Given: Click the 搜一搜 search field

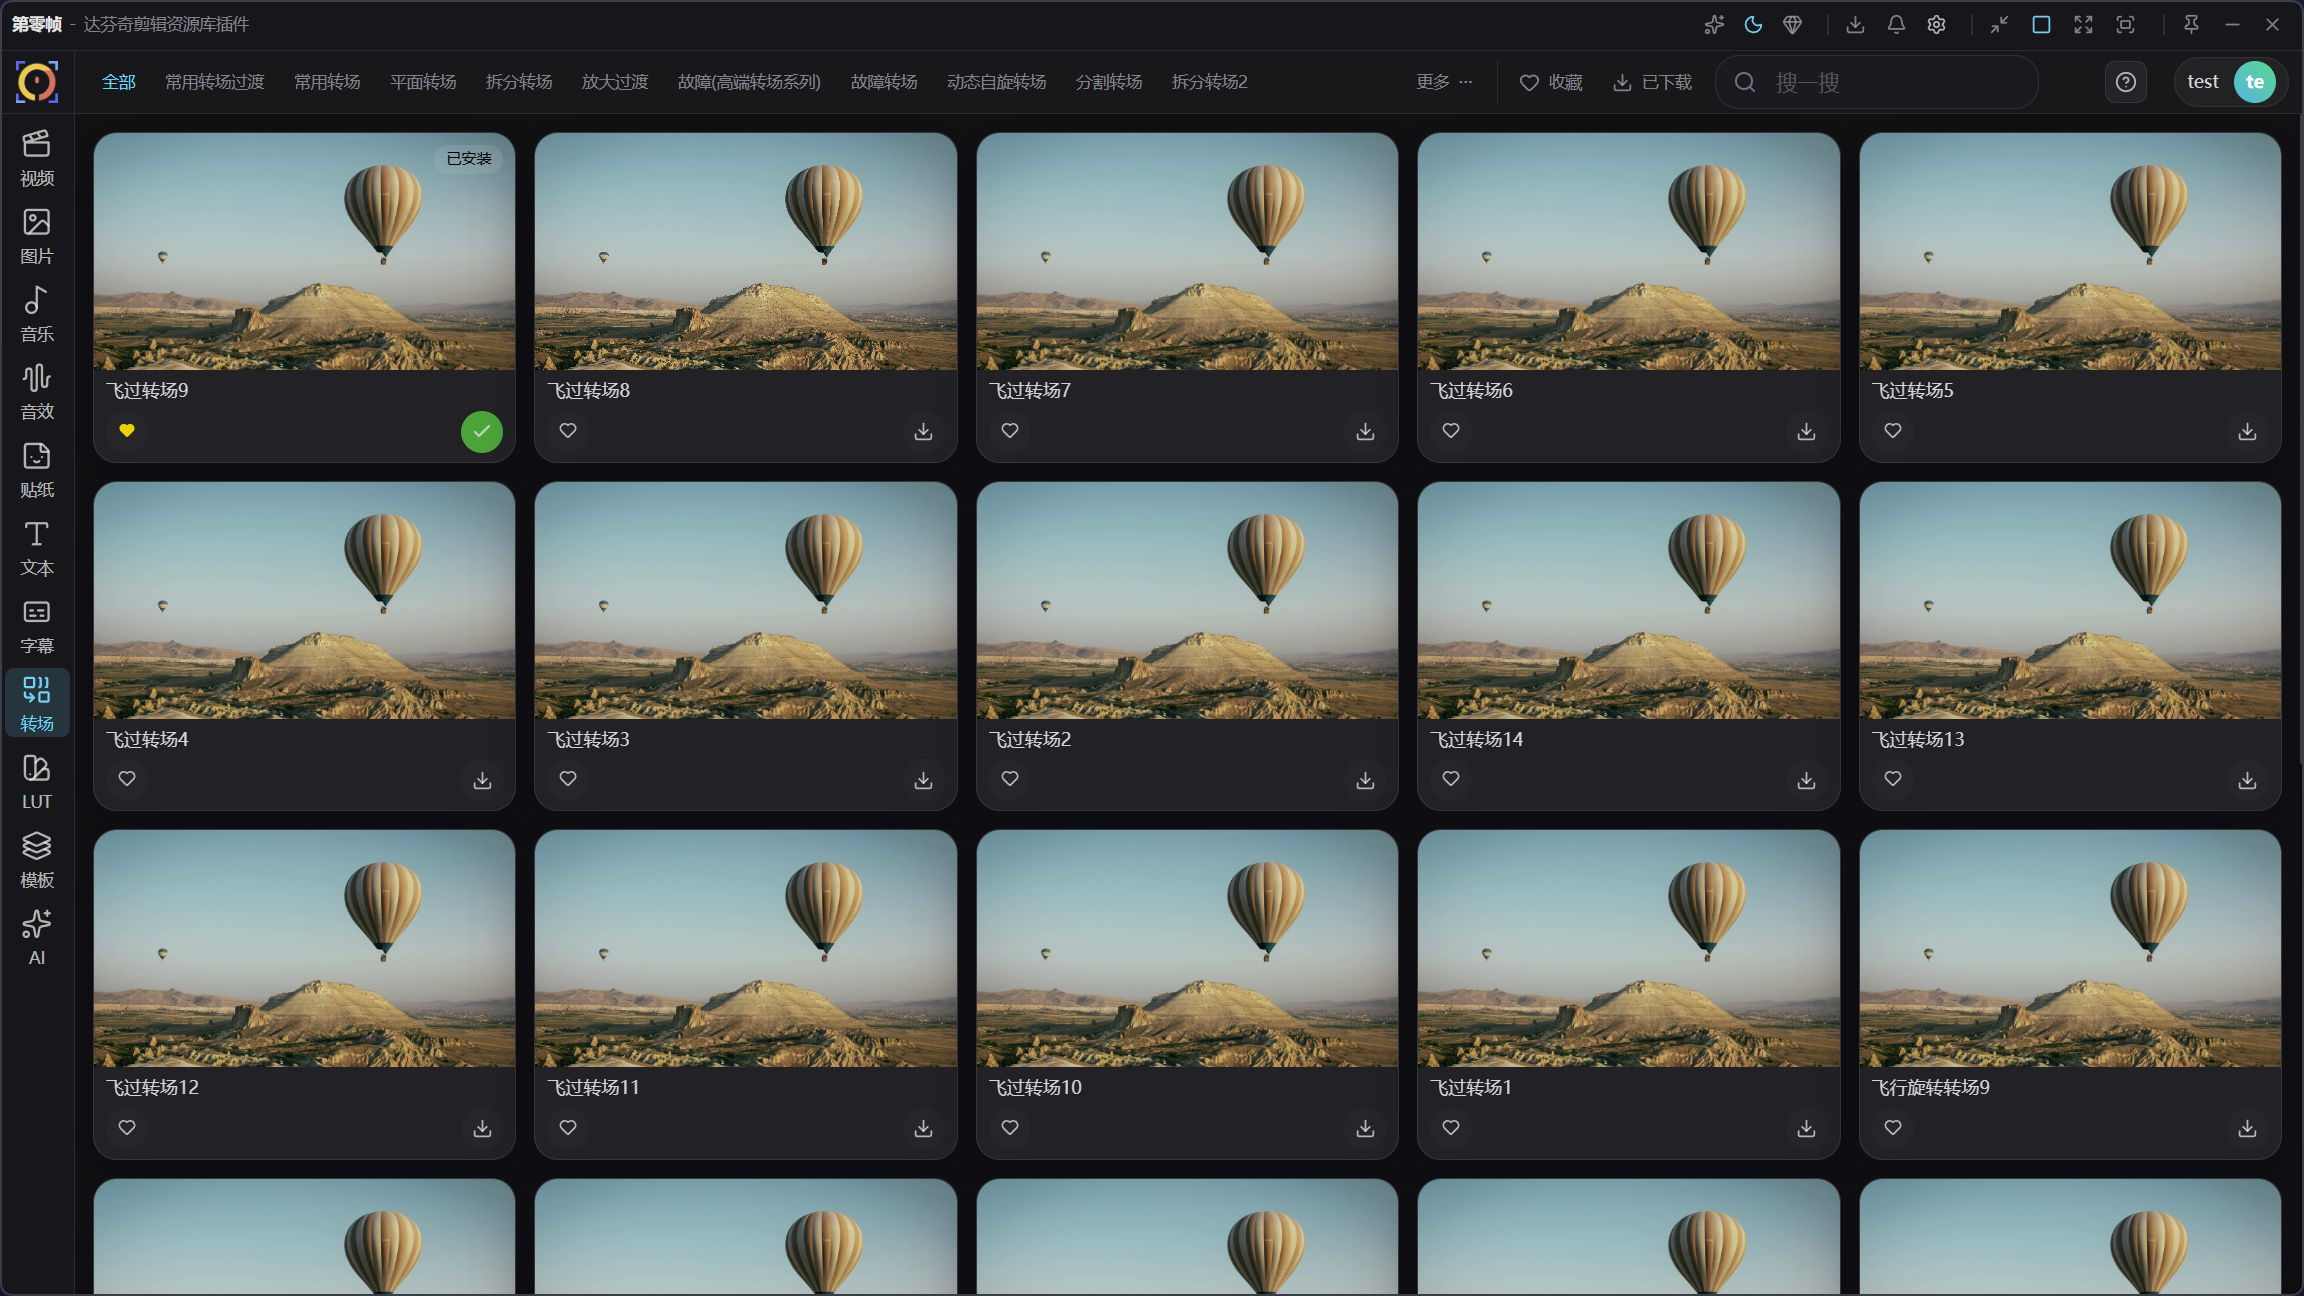Looking at the screenshot, I should pos(1877,82).
